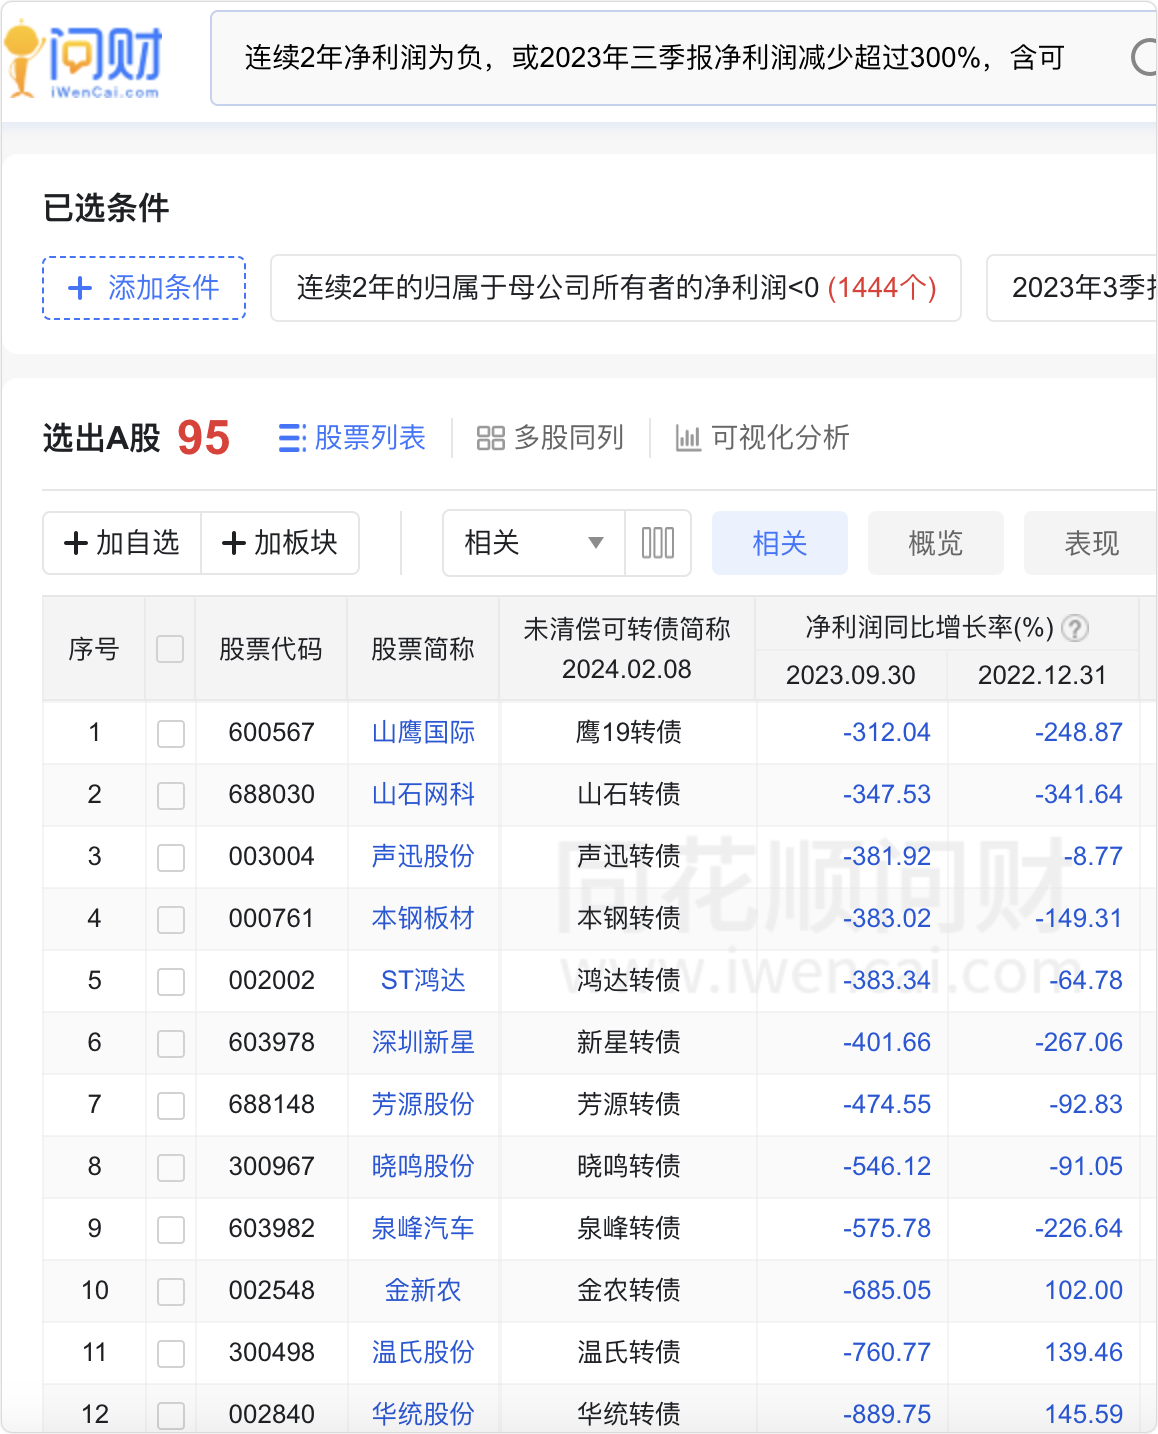This screenshot has width=1158, height=1434.
Task: Click 加自选 button
Action: point(122,543)
